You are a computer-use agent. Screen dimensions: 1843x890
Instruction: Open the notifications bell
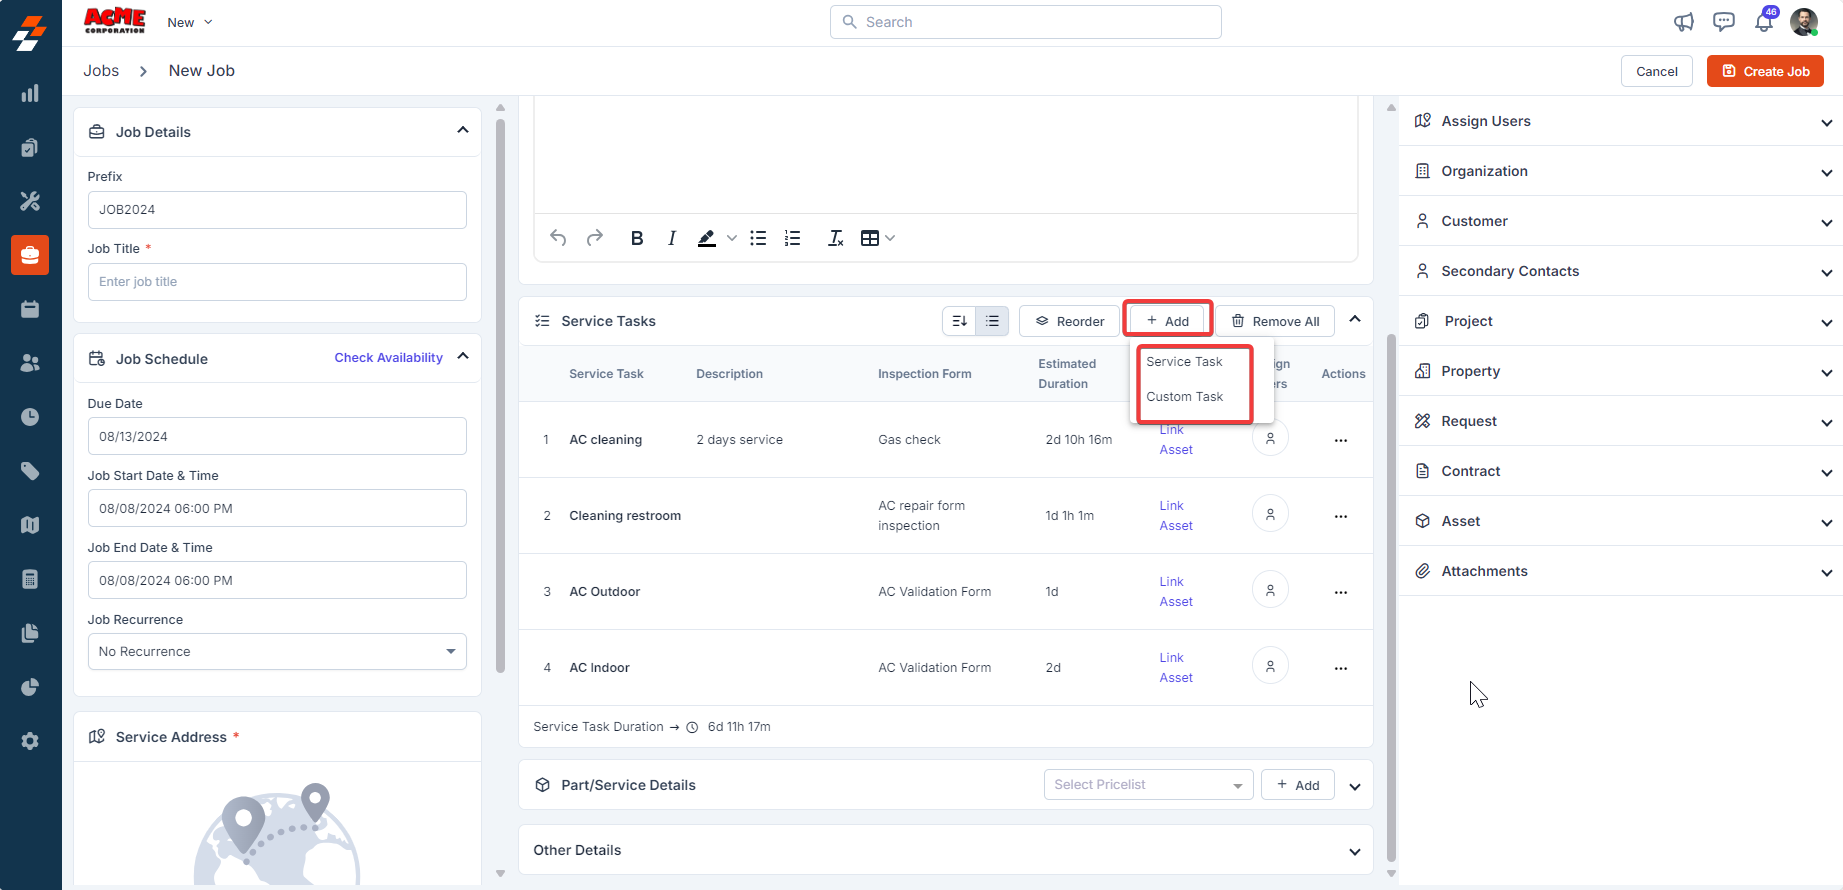point(1764,22)
